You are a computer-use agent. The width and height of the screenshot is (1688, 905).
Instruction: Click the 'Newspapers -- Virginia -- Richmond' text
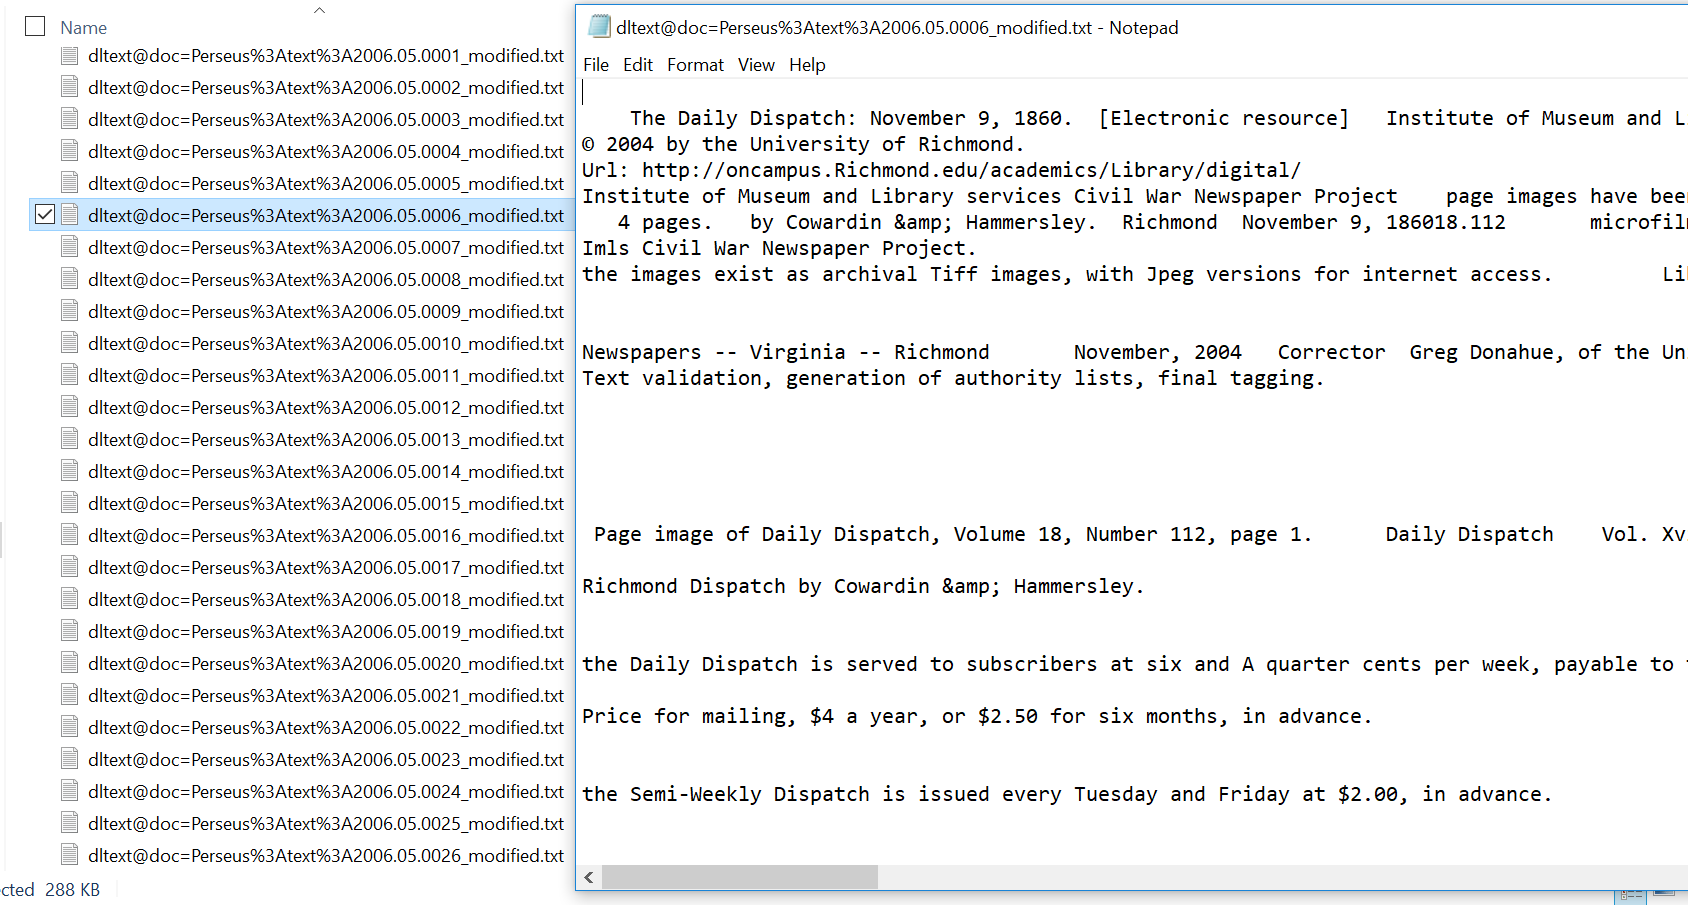786,352
